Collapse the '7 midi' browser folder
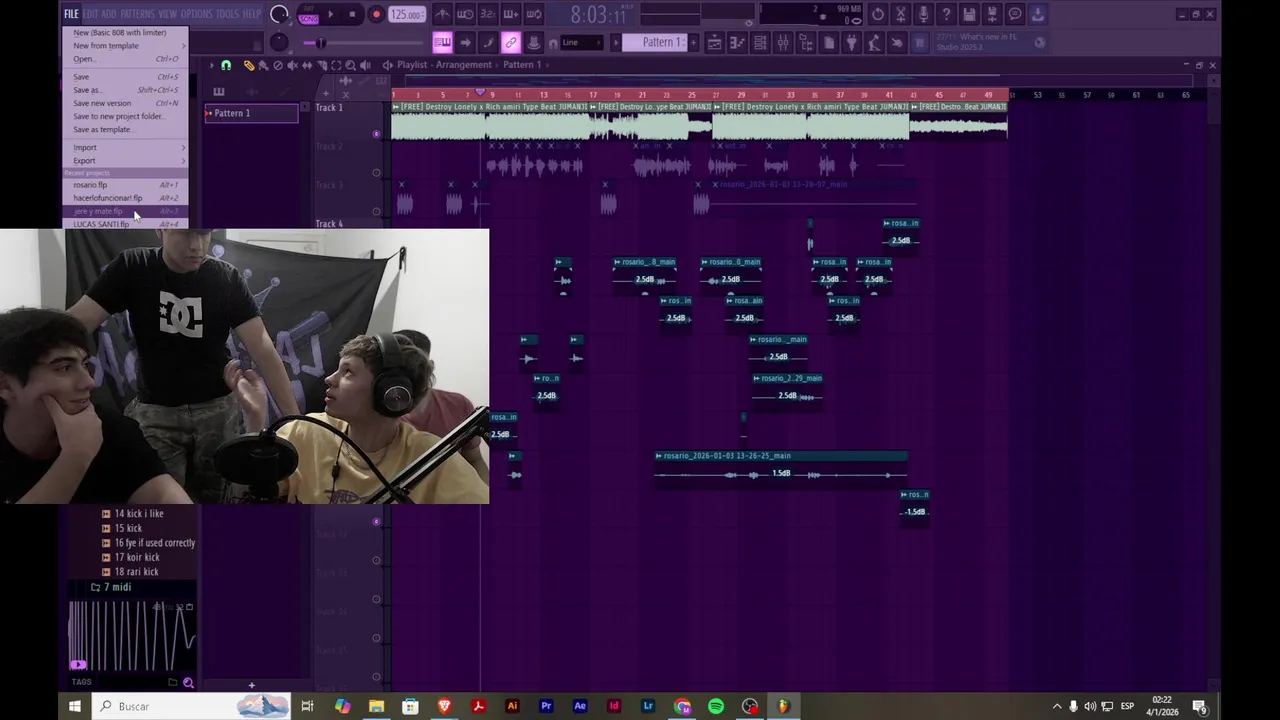This screenshot has height=720, width=1280. (x=111, y=587)
